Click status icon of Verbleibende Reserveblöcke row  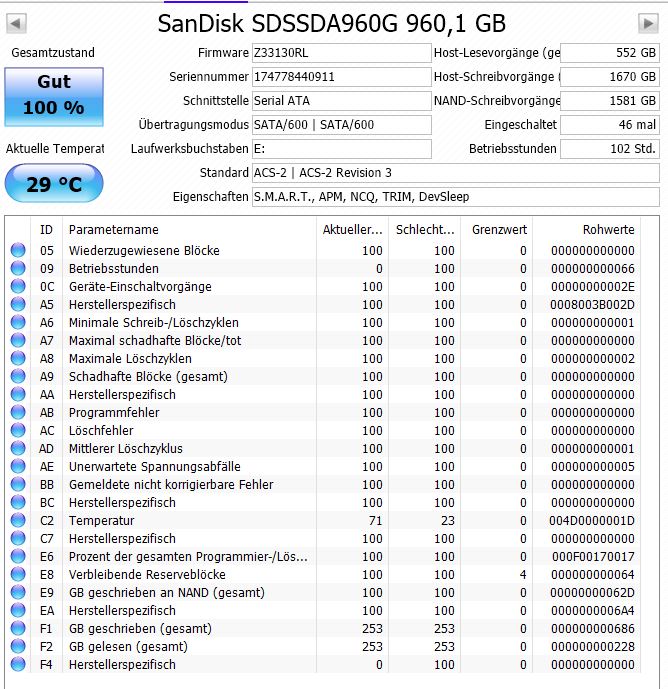pos(18,574)
